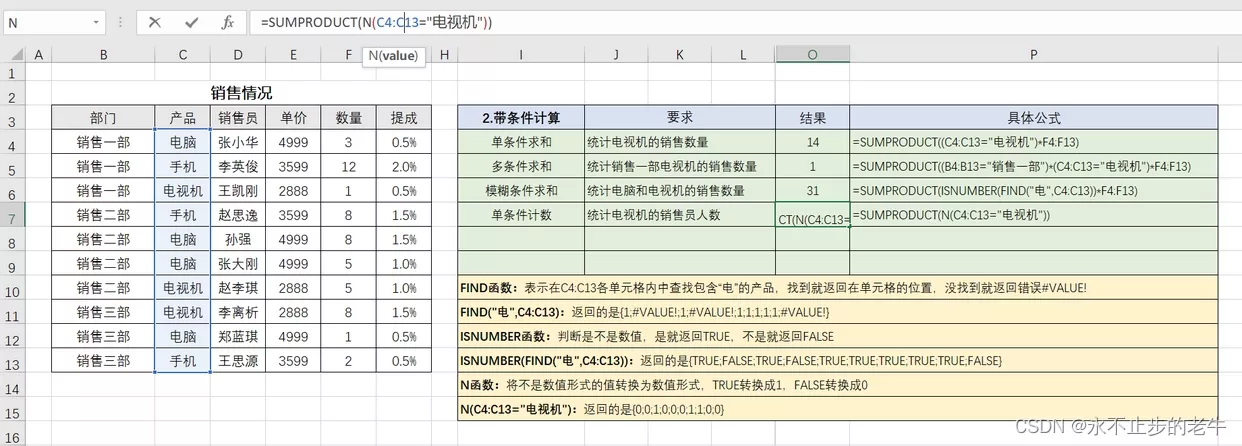Image resolution: width=1242 pixels, height=446 pixels.
Task: Select the cell containing 张大刚
Action: click(238, 264)
